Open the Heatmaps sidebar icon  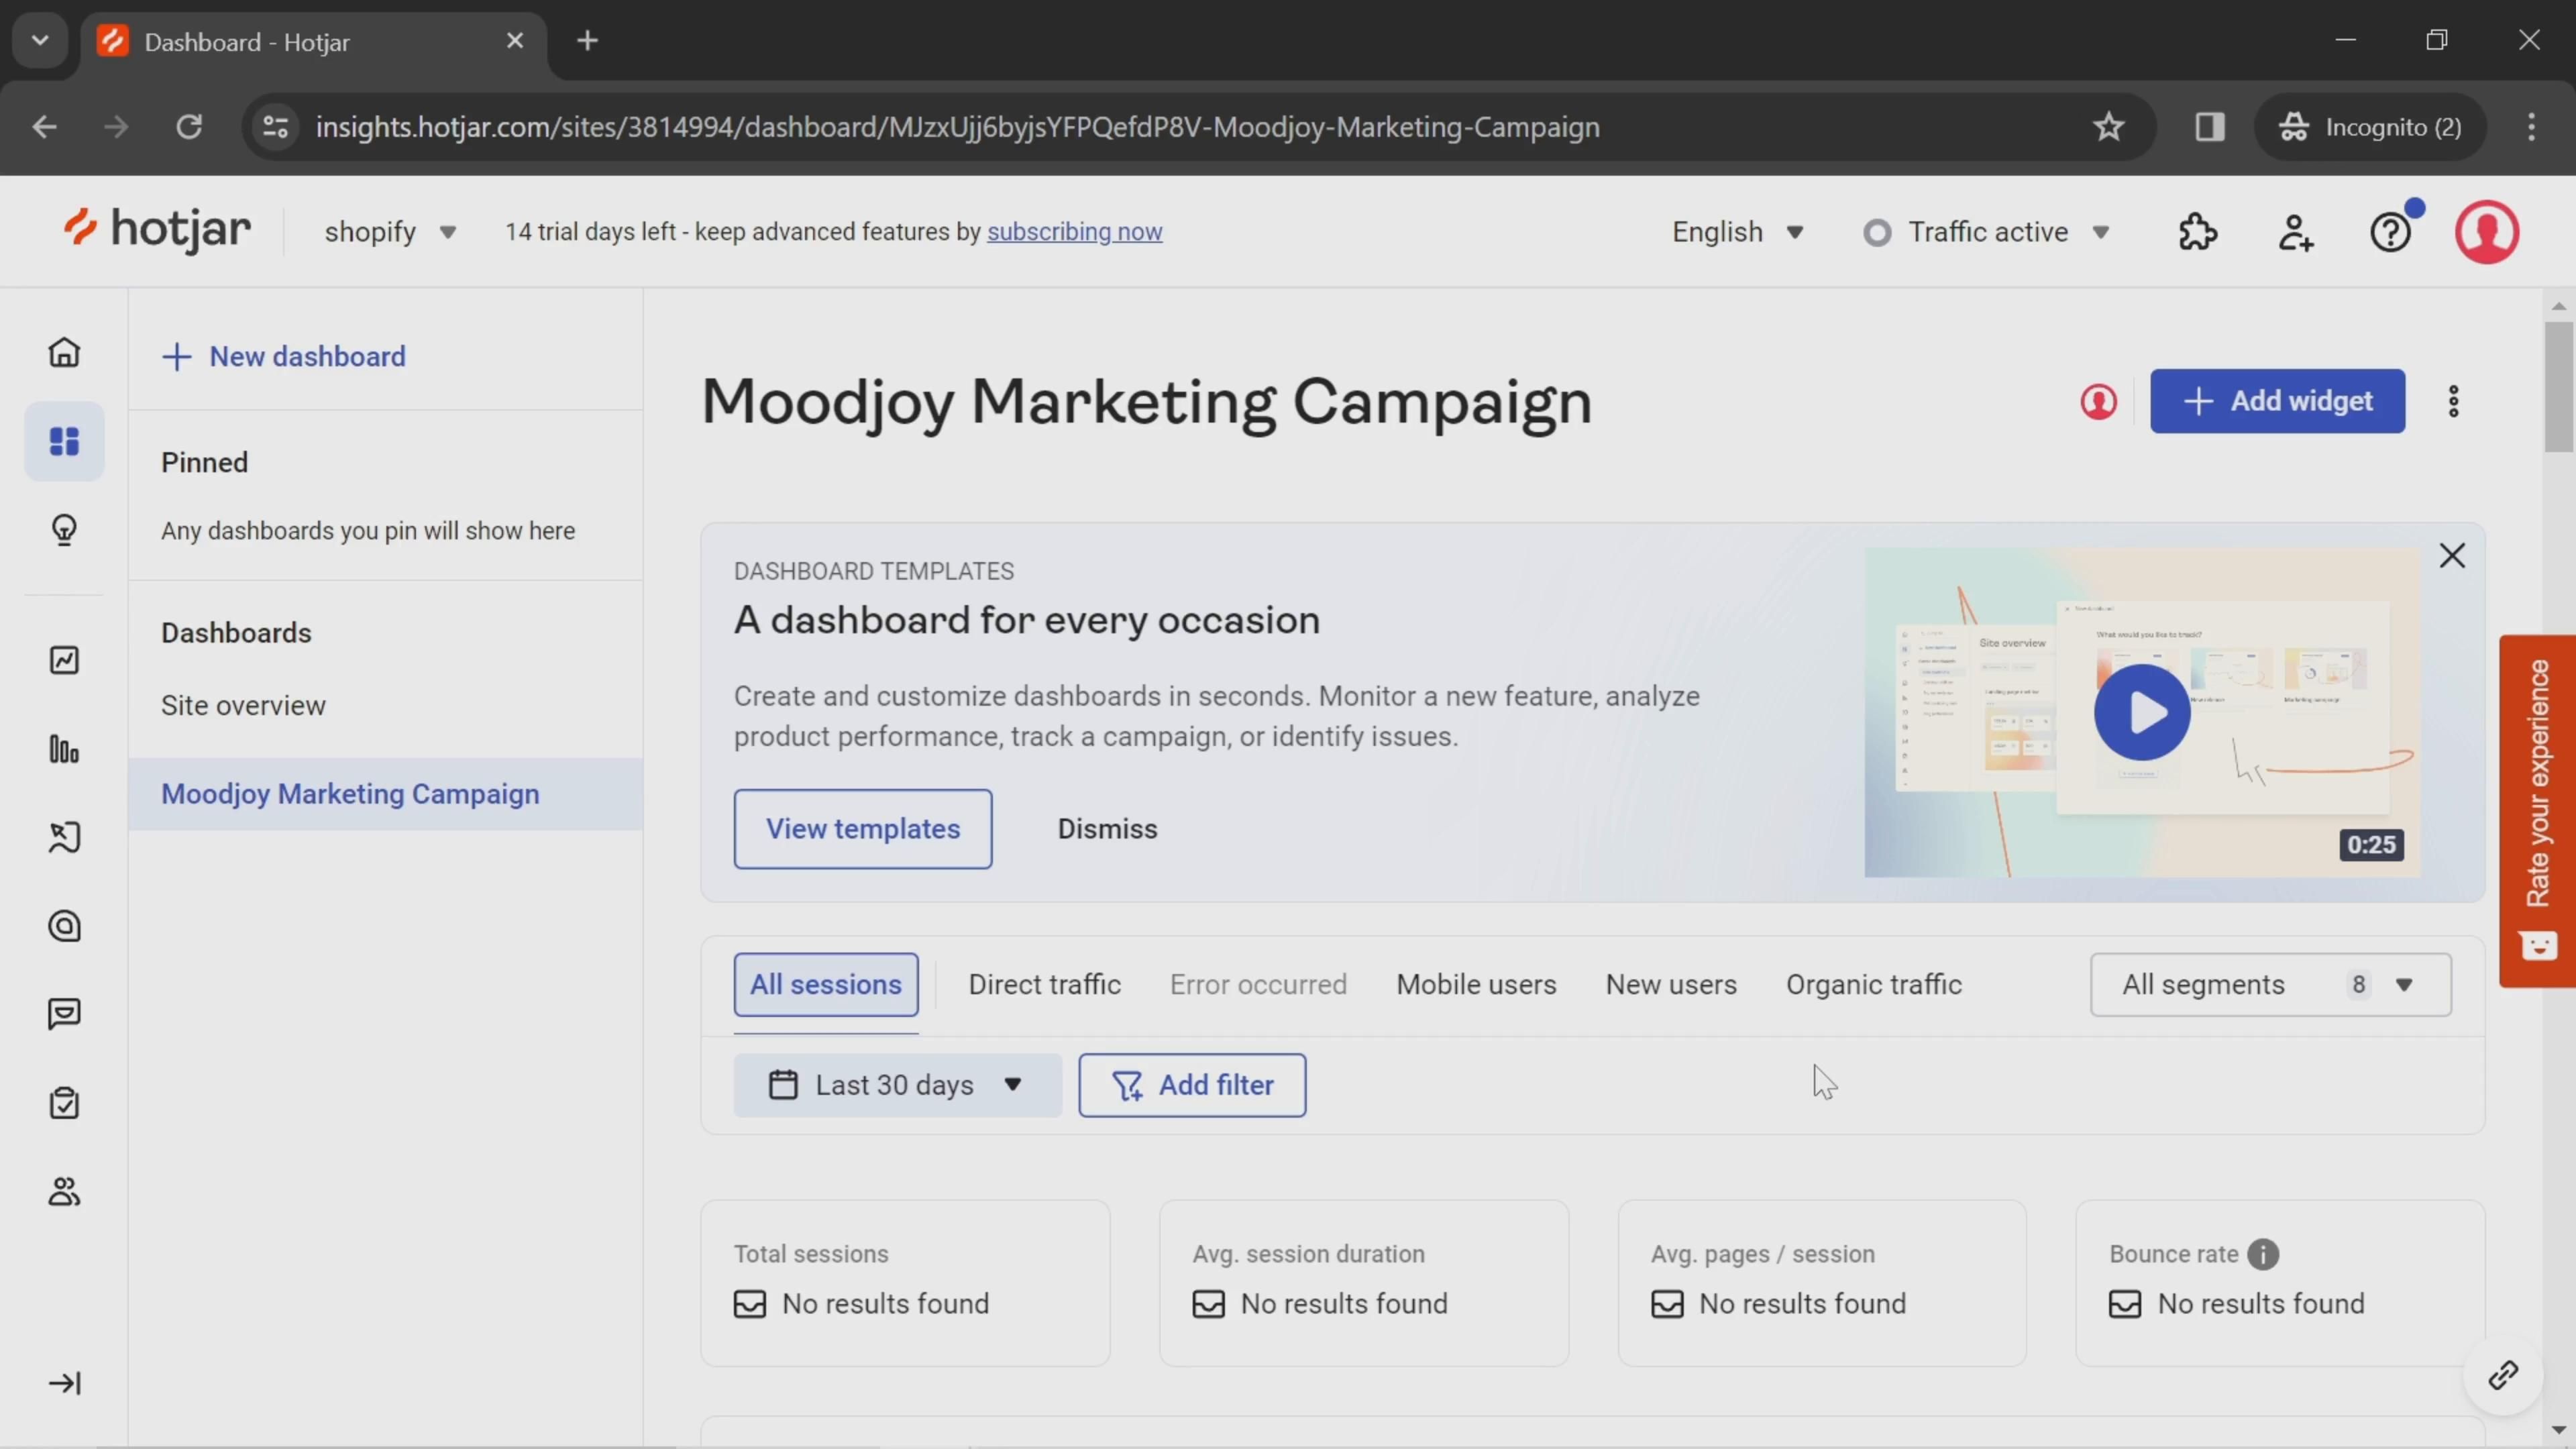click(64, 926)
